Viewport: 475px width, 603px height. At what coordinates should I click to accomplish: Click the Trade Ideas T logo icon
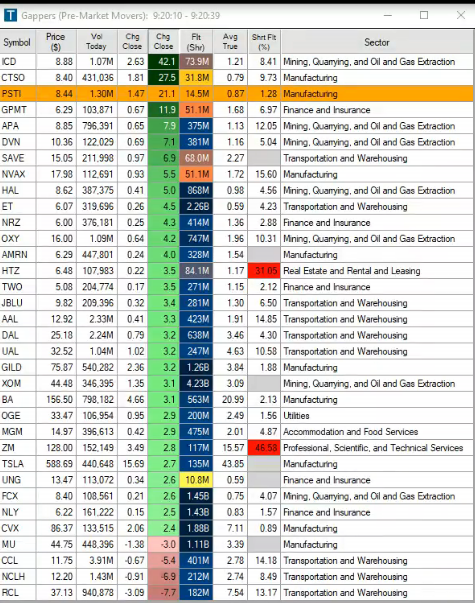click(x=10, y=16)
